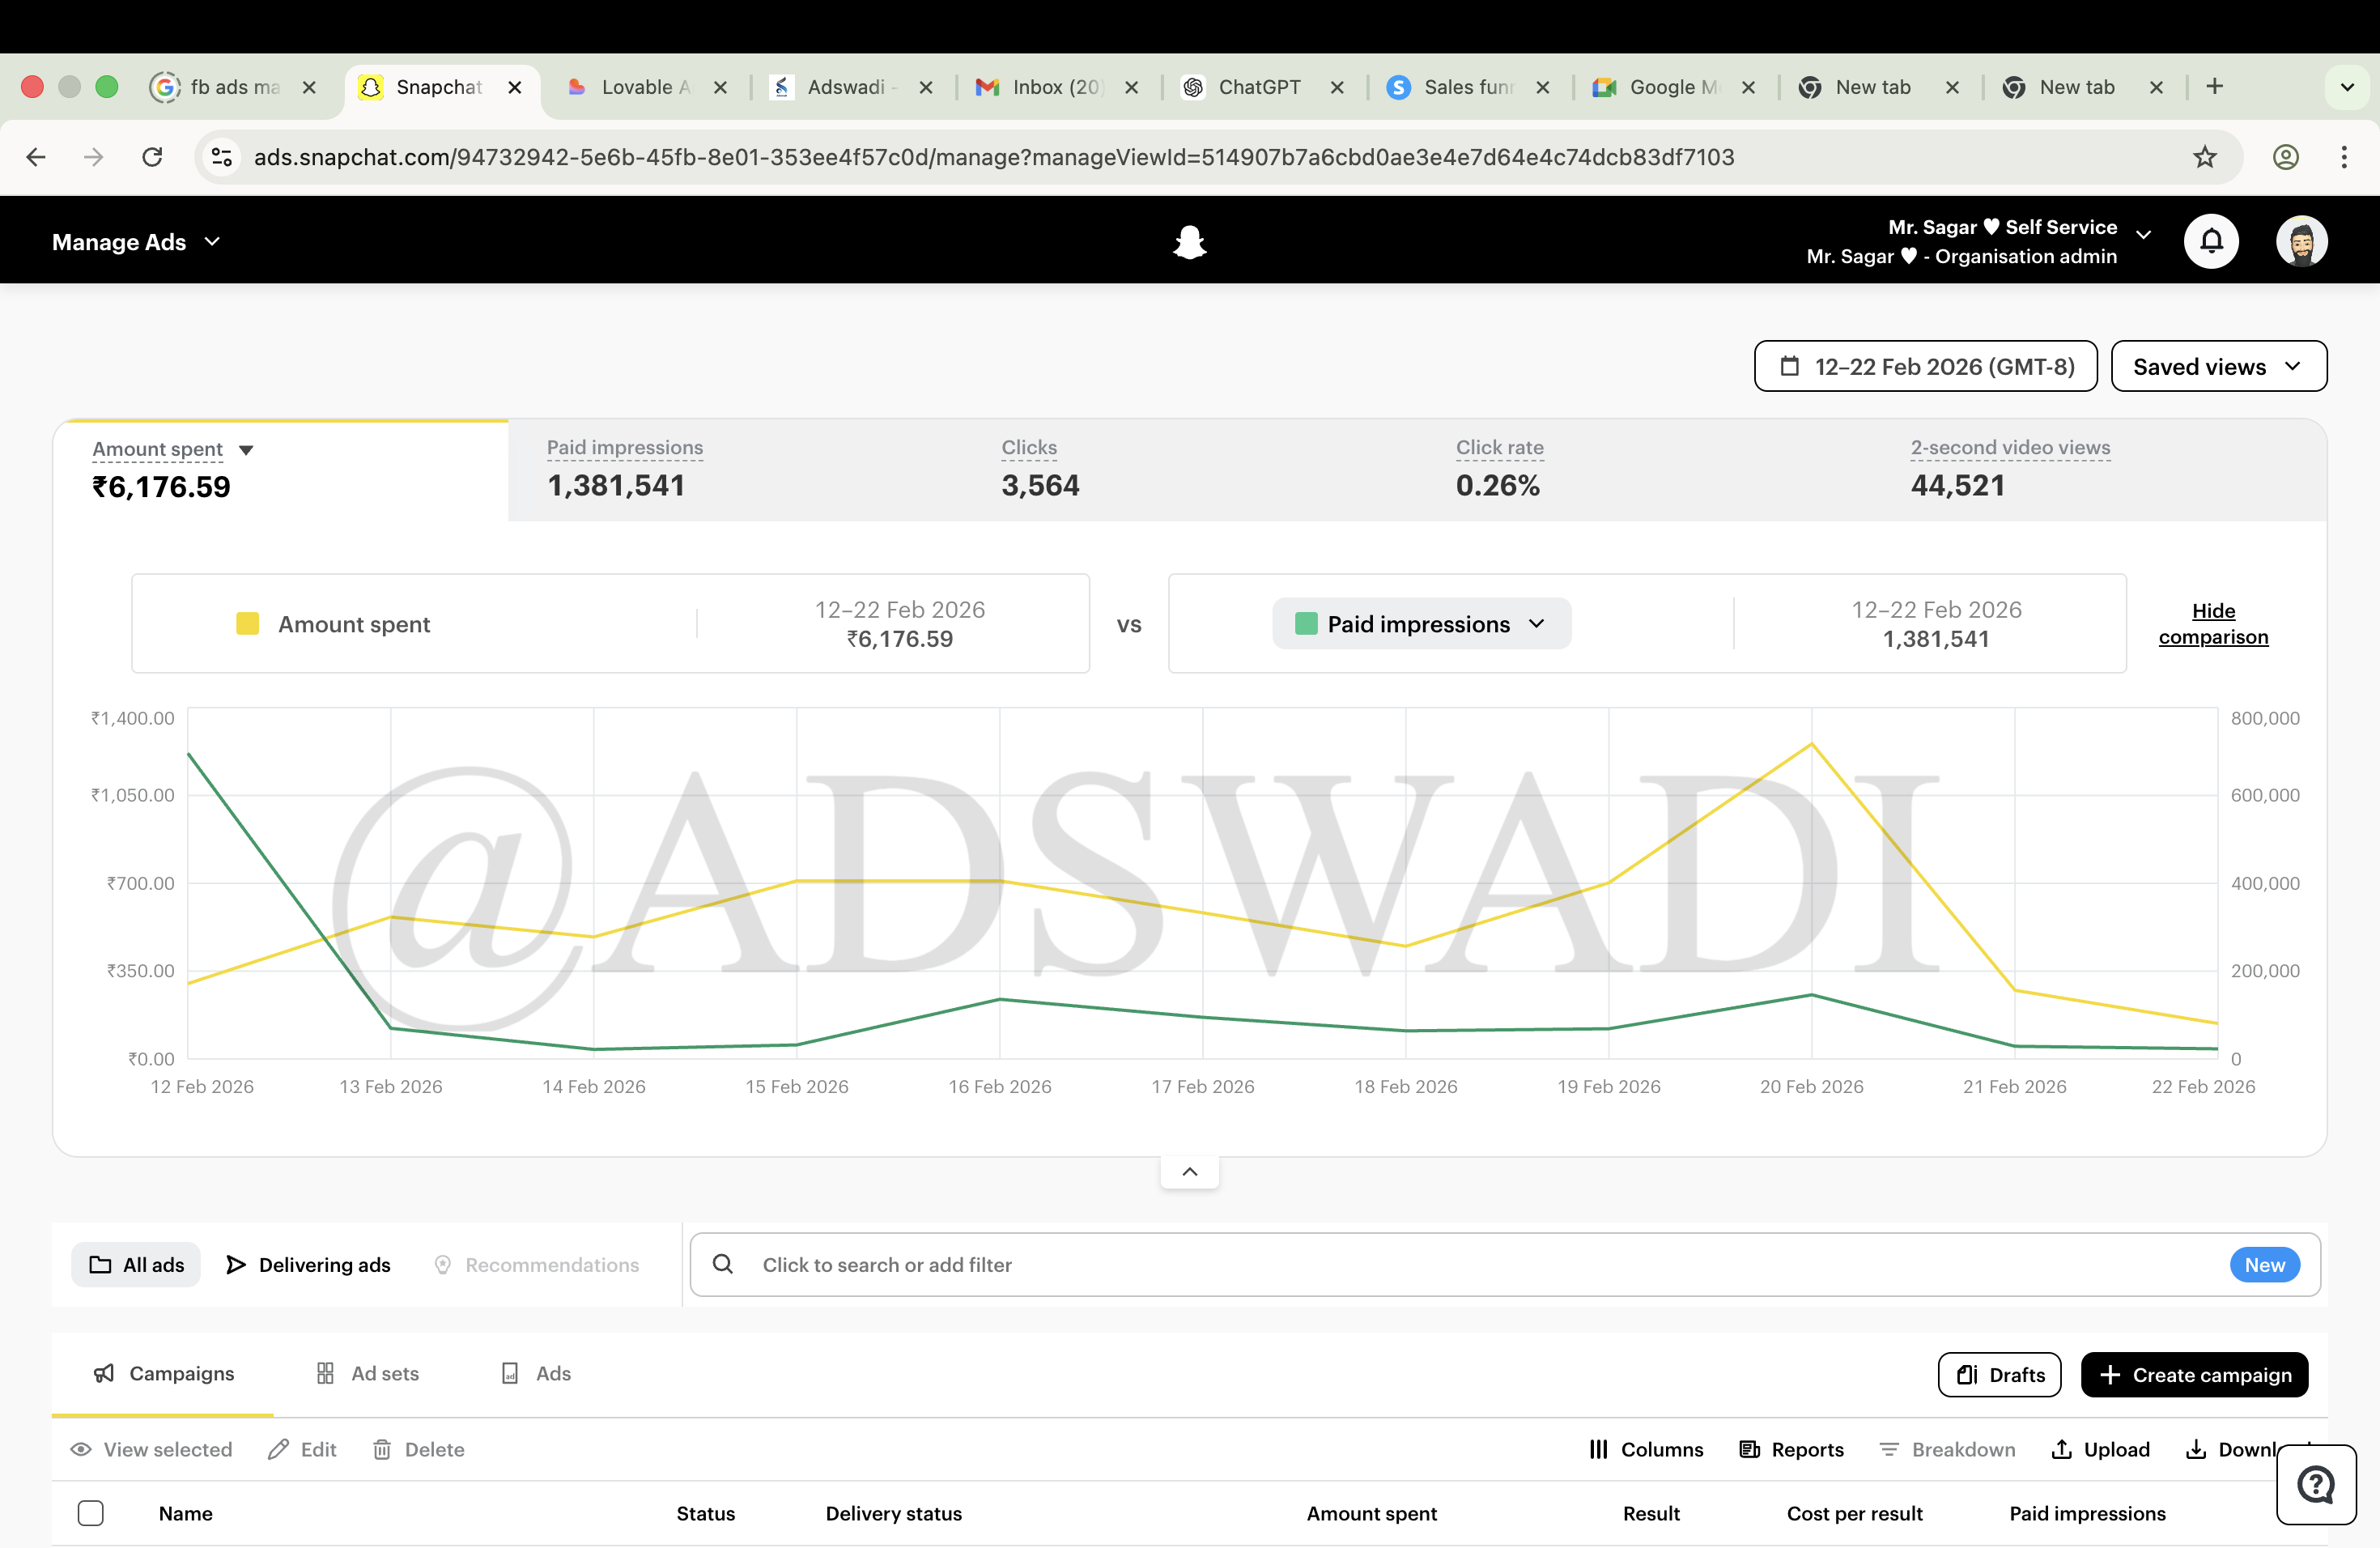This screenshot has width=2380, height=1548.
Task: Select the Delete trash icon
Action: coord(383,1449)
